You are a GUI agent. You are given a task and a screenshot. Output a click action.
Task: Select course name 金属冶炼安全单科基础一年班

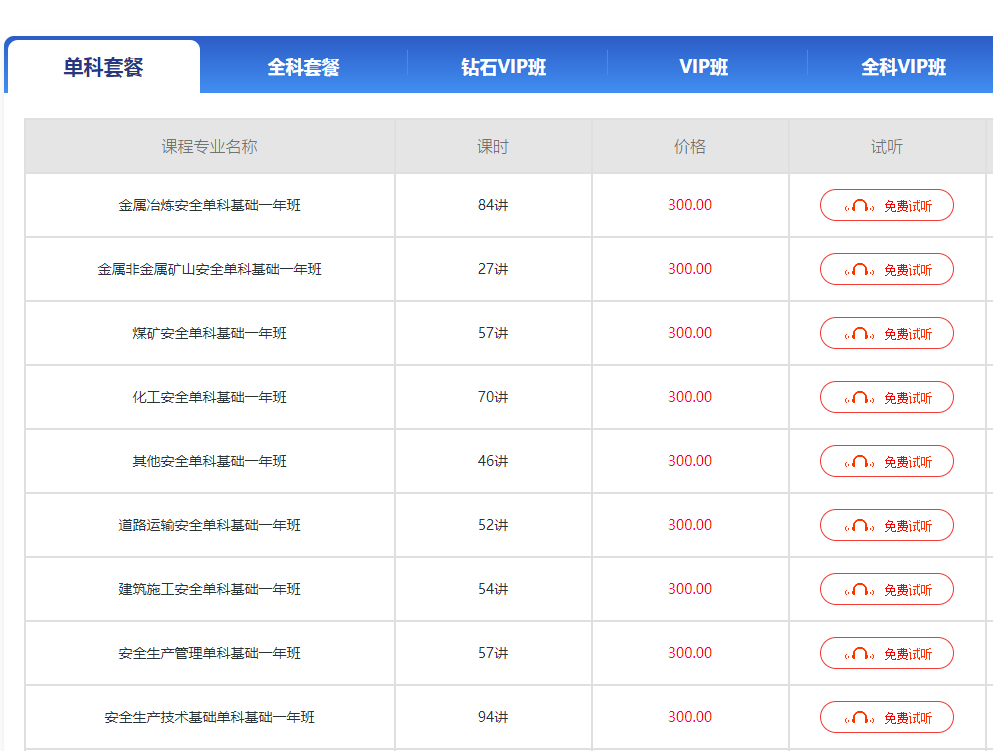click(210, 205)
